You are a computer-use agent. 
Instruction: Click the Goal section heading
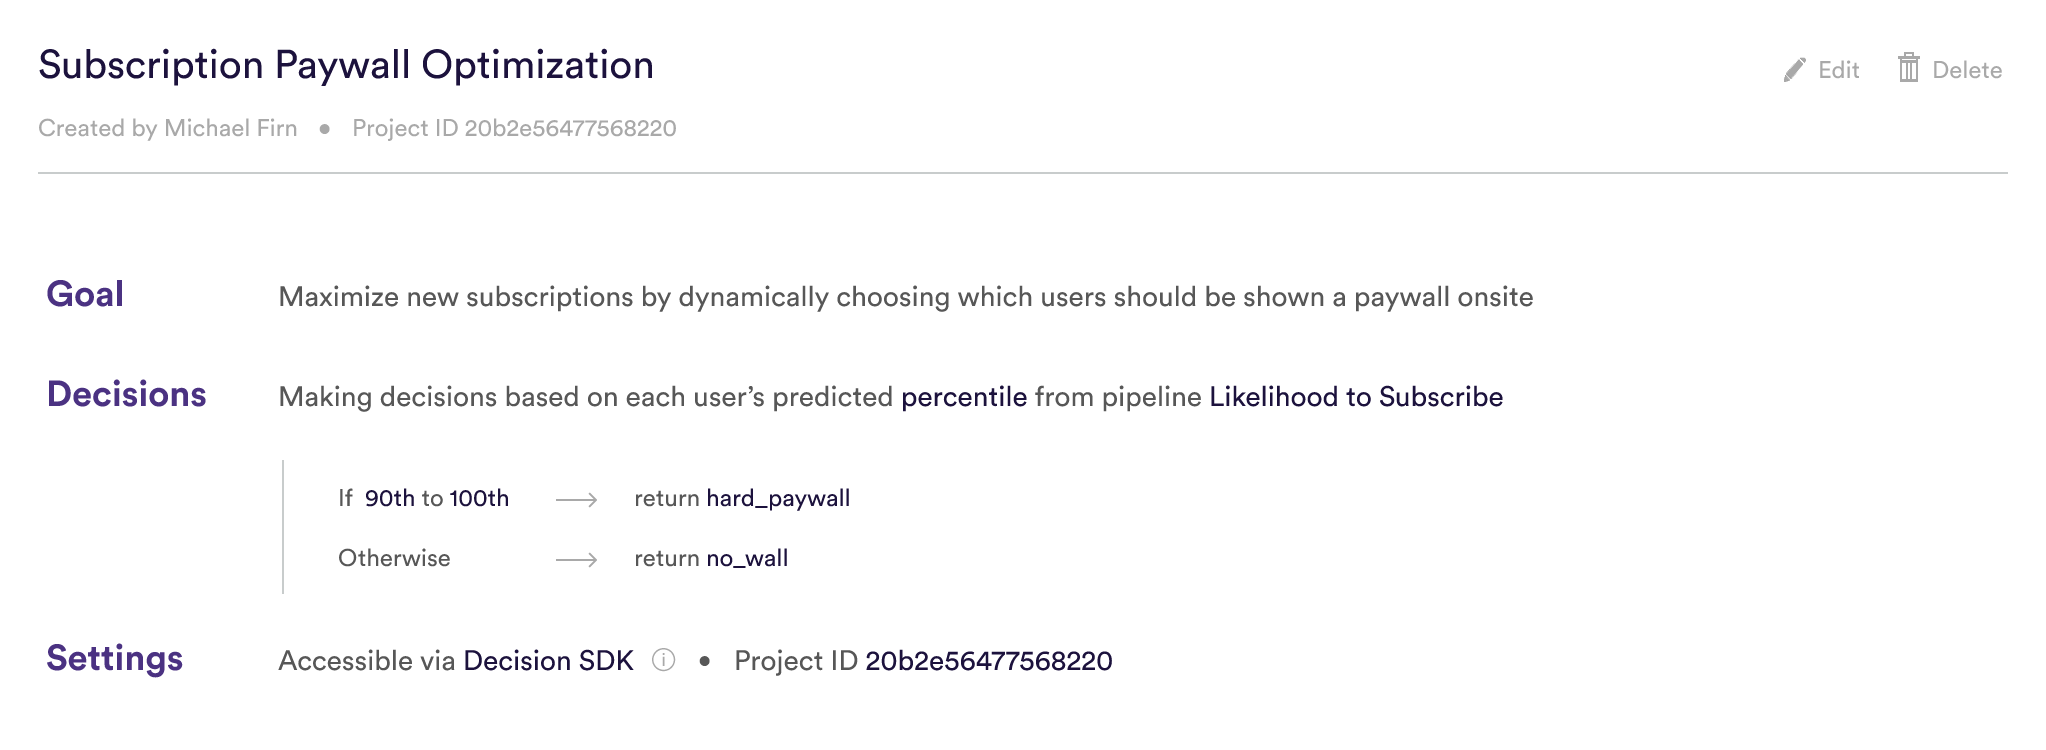(x=85, y=294)
